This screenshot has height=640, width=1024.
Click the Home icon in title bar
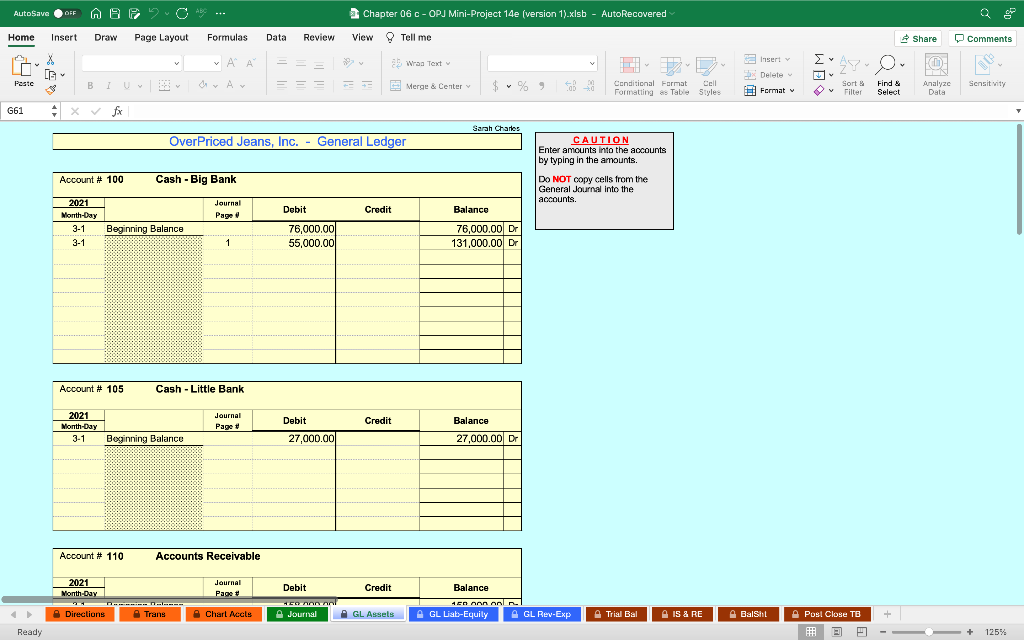click(96, 13)
